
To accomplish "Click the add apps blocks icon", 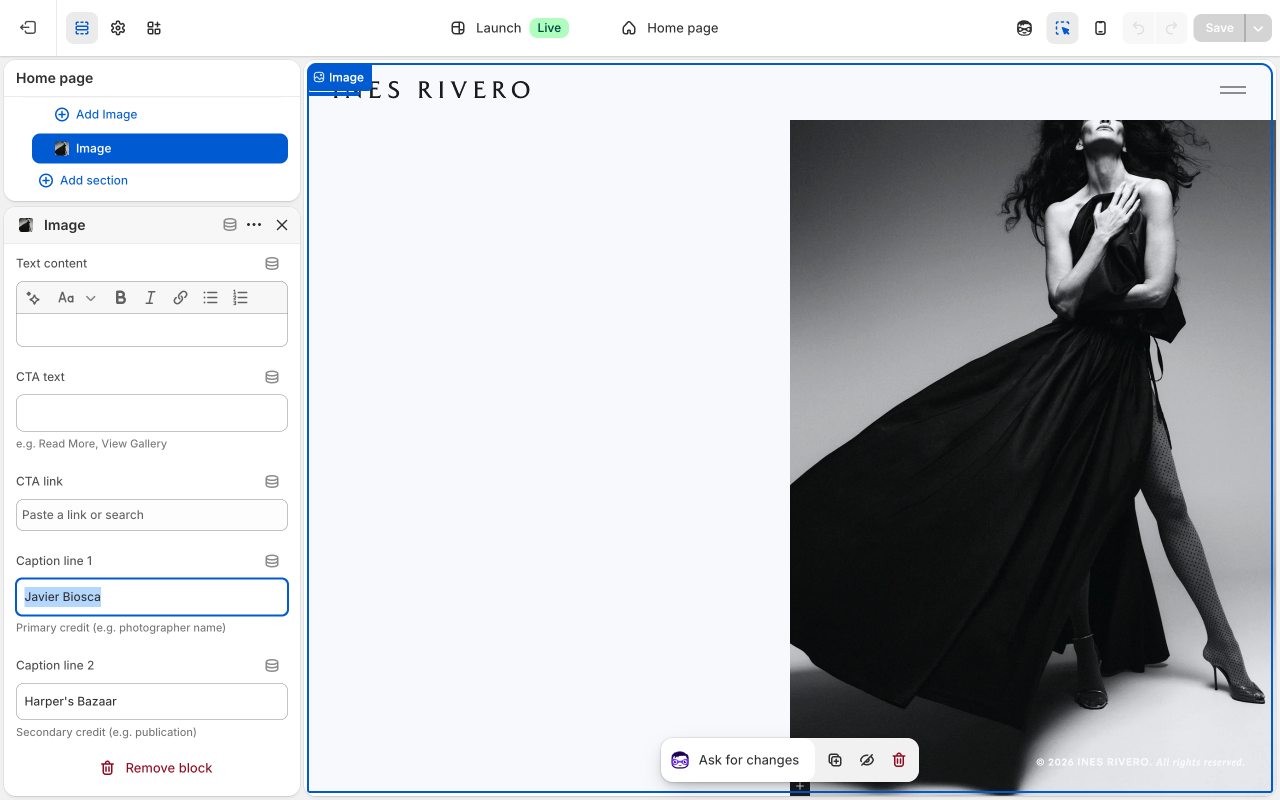I will pyautogui.click(x=153, y=28).
